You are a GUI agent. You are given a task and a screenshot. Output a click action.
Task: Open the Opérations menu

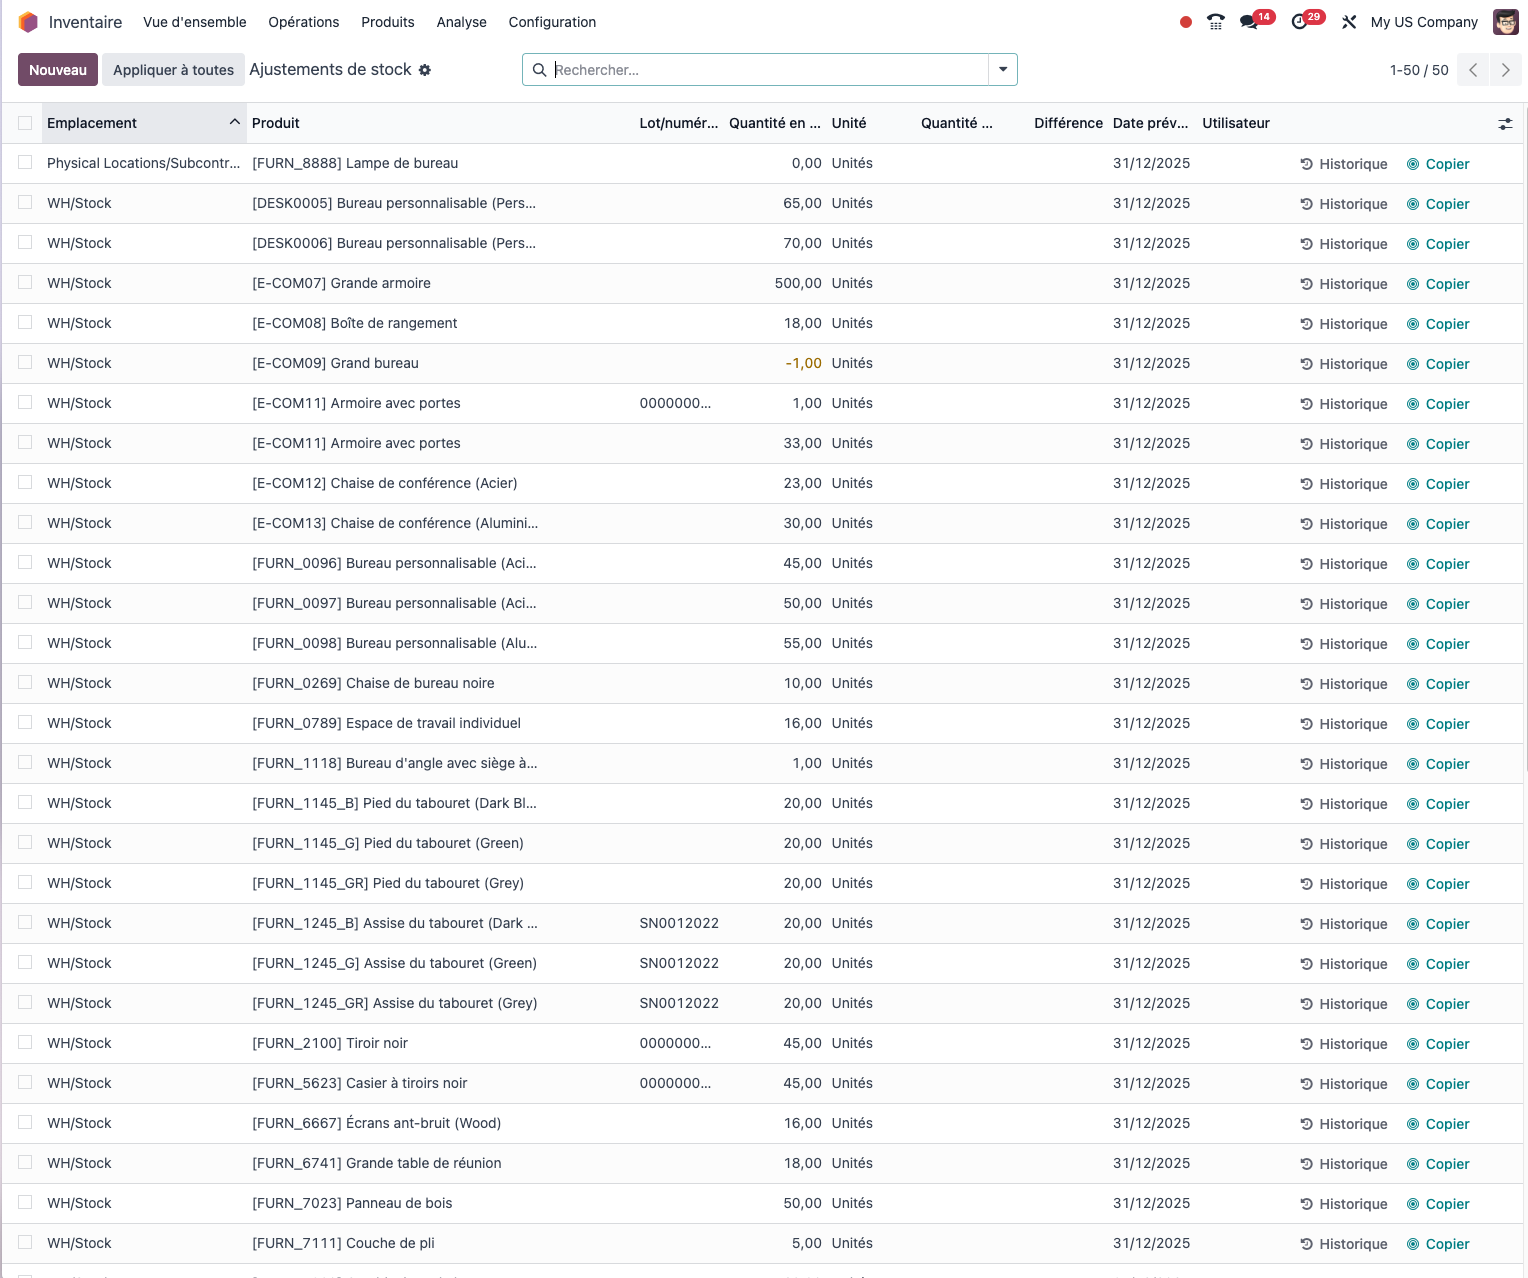point(304,22)
